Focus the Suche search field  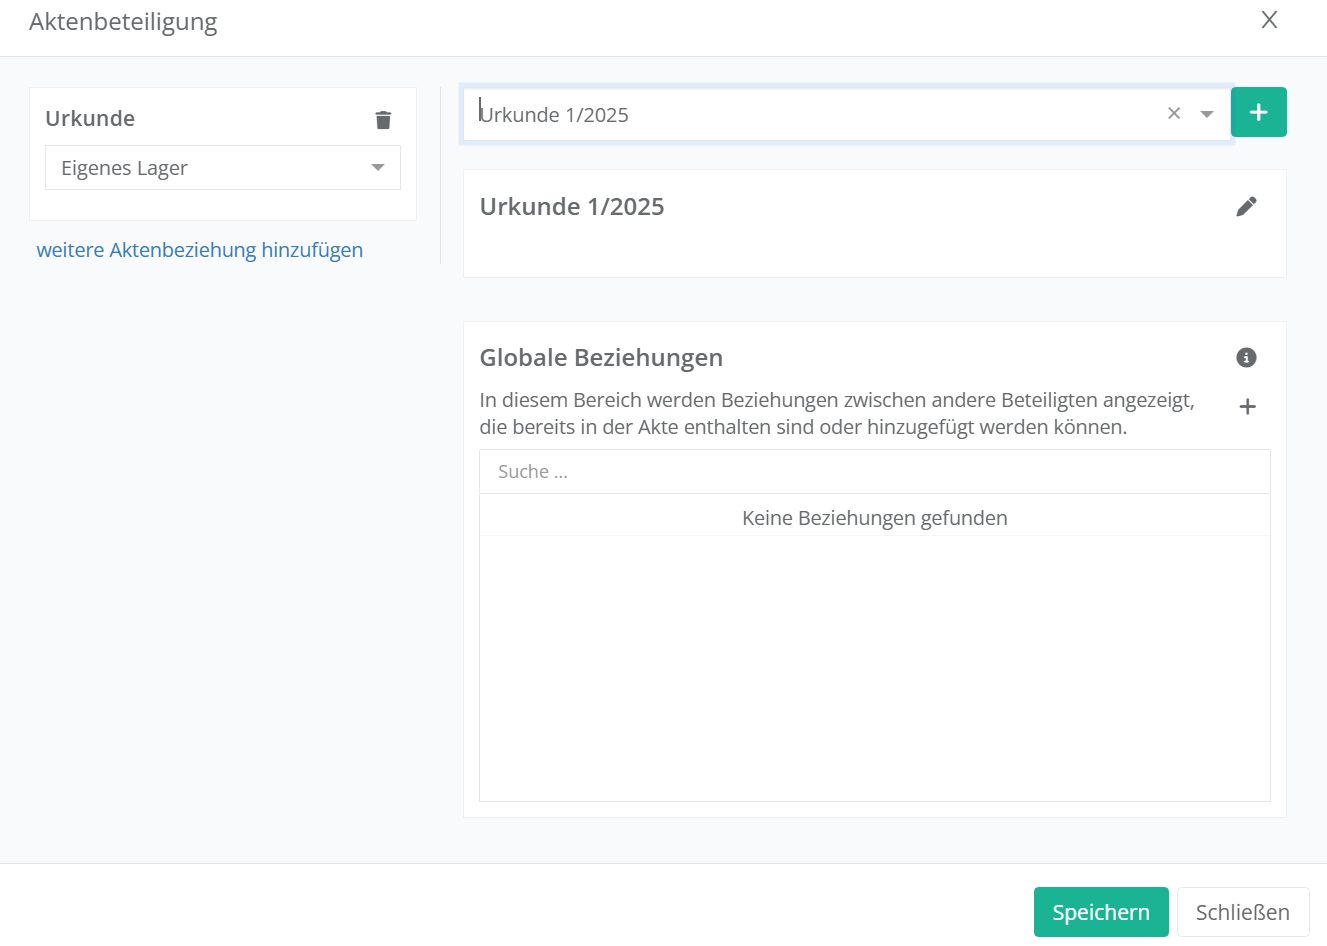(x=874, y=472)
